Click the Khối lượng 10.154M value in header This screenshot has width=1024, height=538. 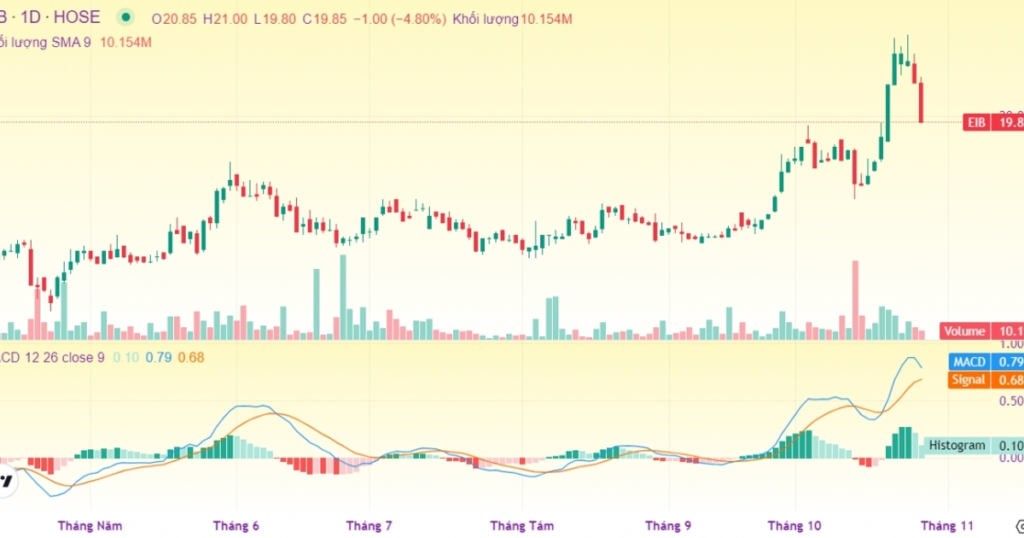point(511,19)
